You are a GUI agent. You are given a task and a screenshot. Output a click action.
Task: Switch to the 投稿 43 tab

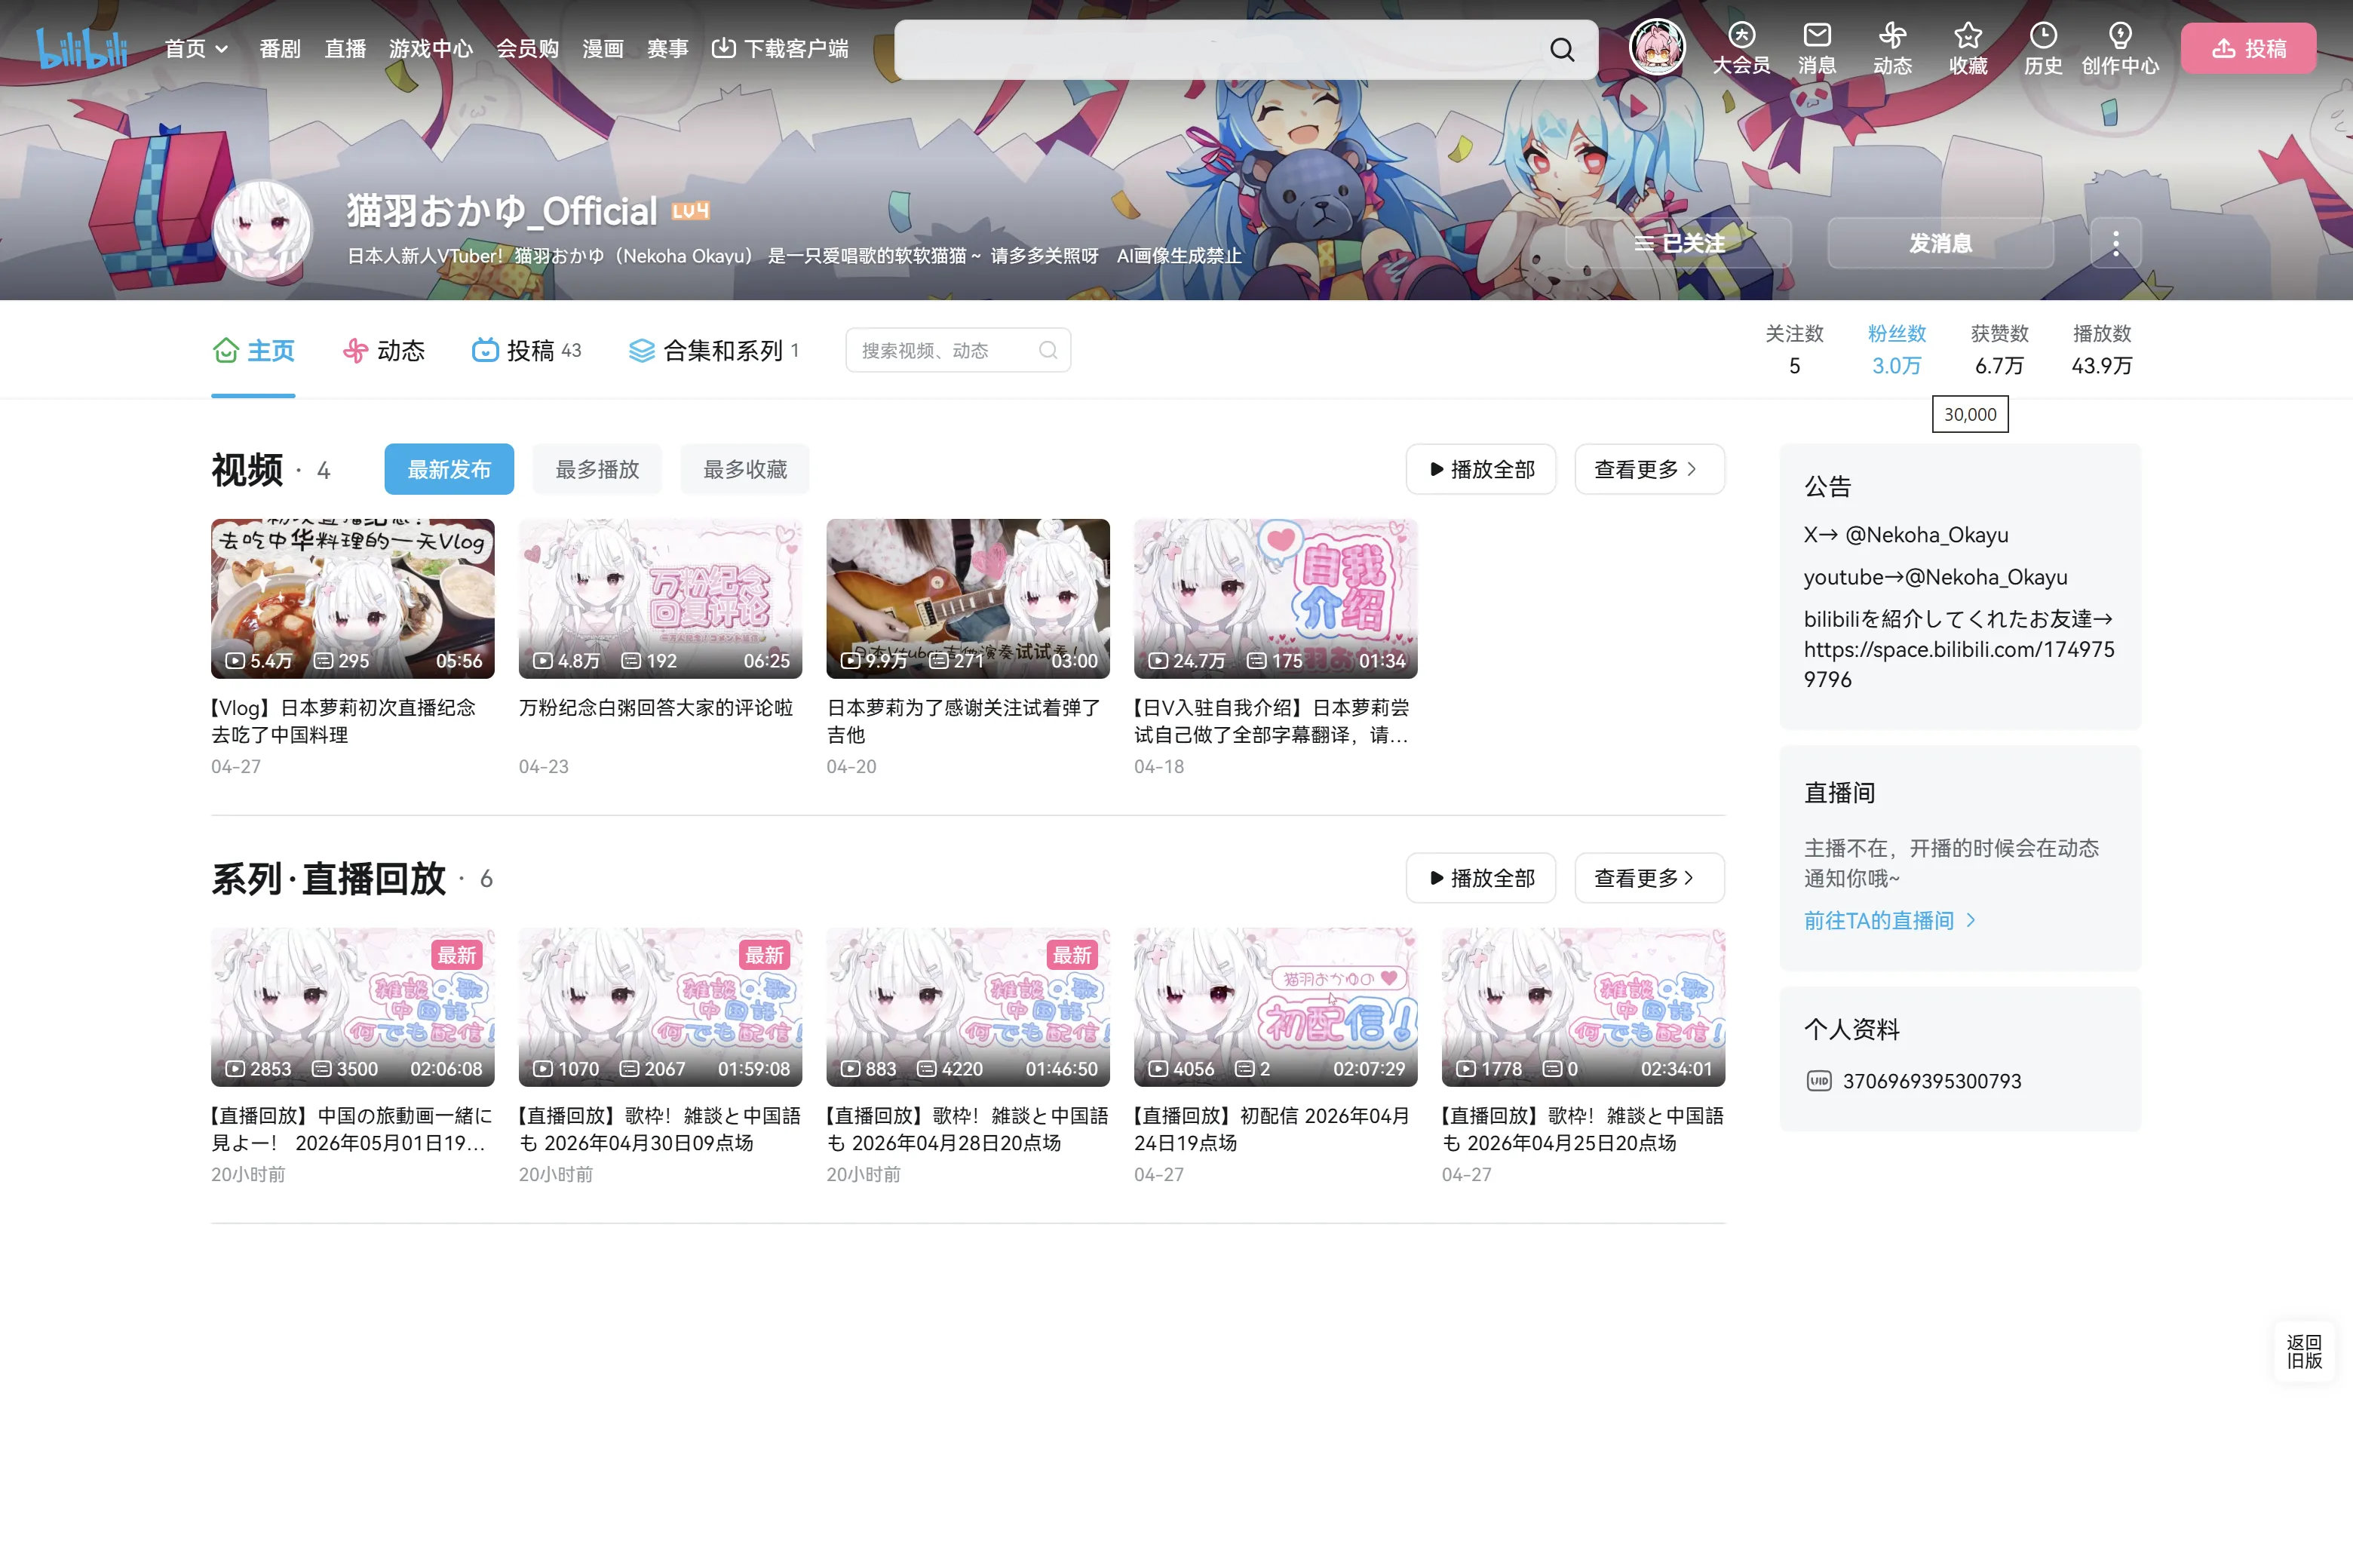pos(526,351)
